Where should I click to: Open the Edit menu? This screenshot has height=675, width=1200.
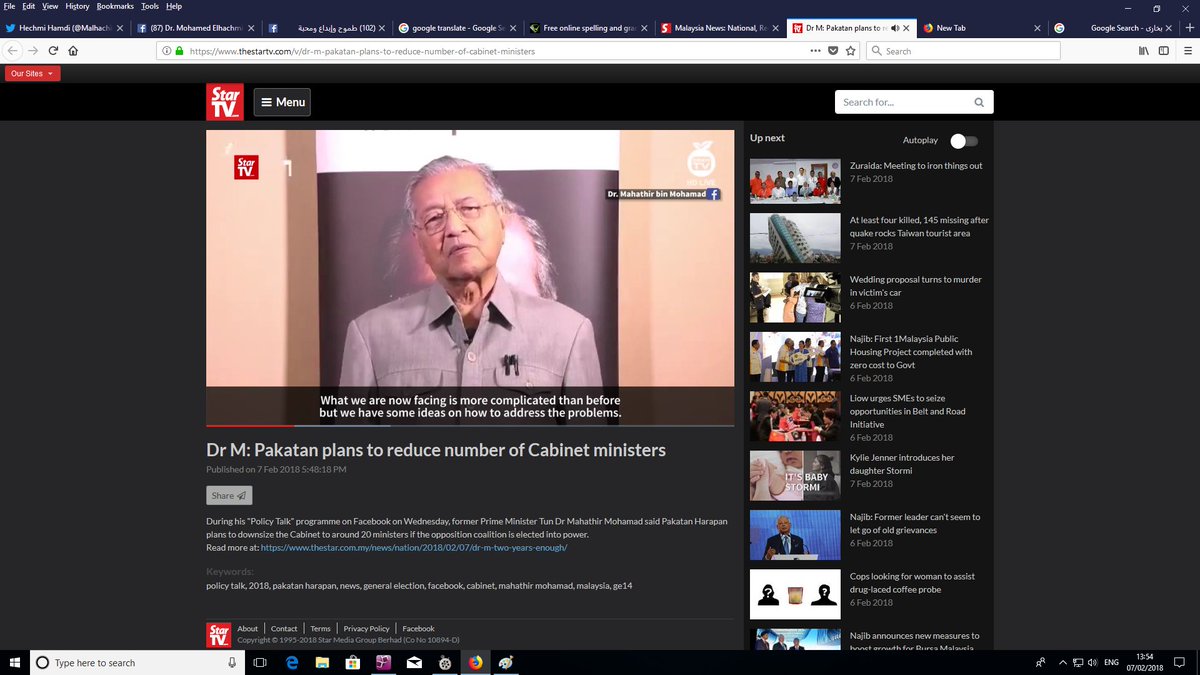point(28,6)
